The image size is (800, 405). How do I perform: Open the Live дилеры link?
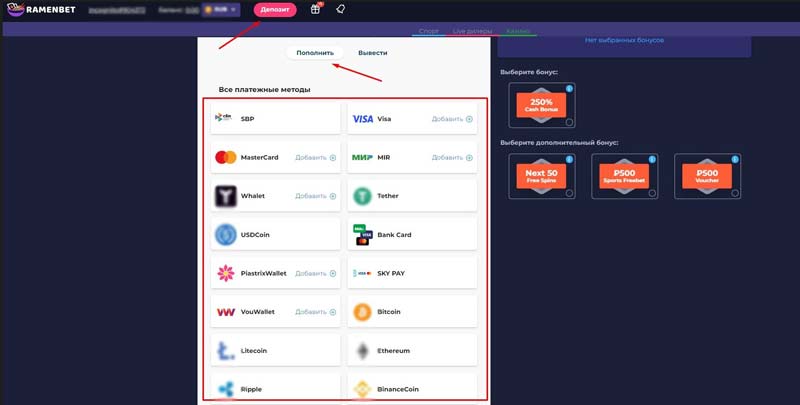click(x=472, y=31)
